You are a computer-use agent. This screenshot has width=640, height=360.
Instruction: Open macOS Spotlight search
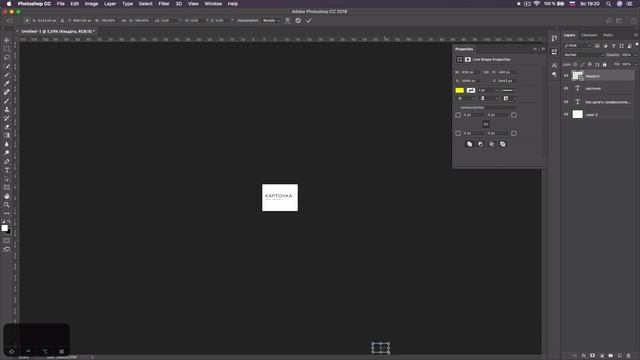(609, 4)
